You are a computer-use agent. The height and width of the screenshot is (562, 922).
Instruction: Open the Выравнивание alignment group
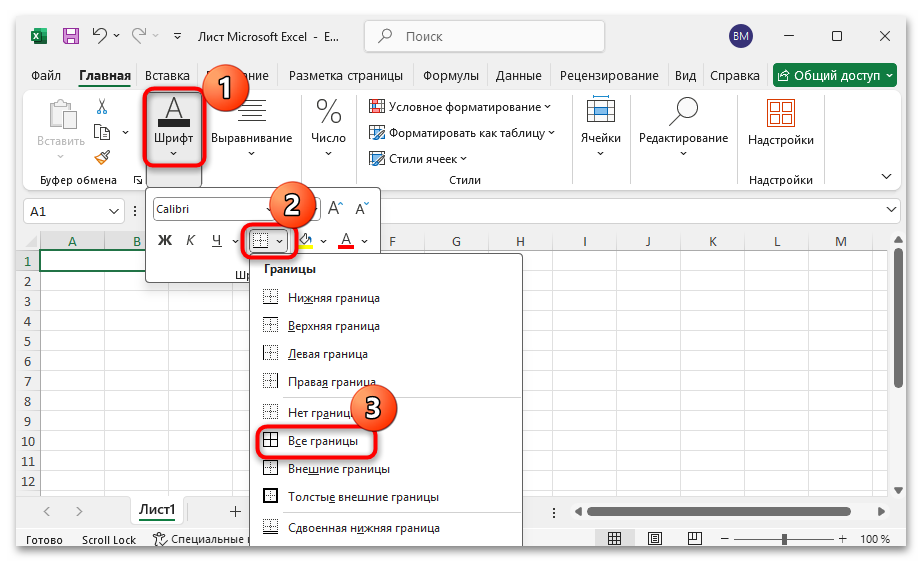251,128
